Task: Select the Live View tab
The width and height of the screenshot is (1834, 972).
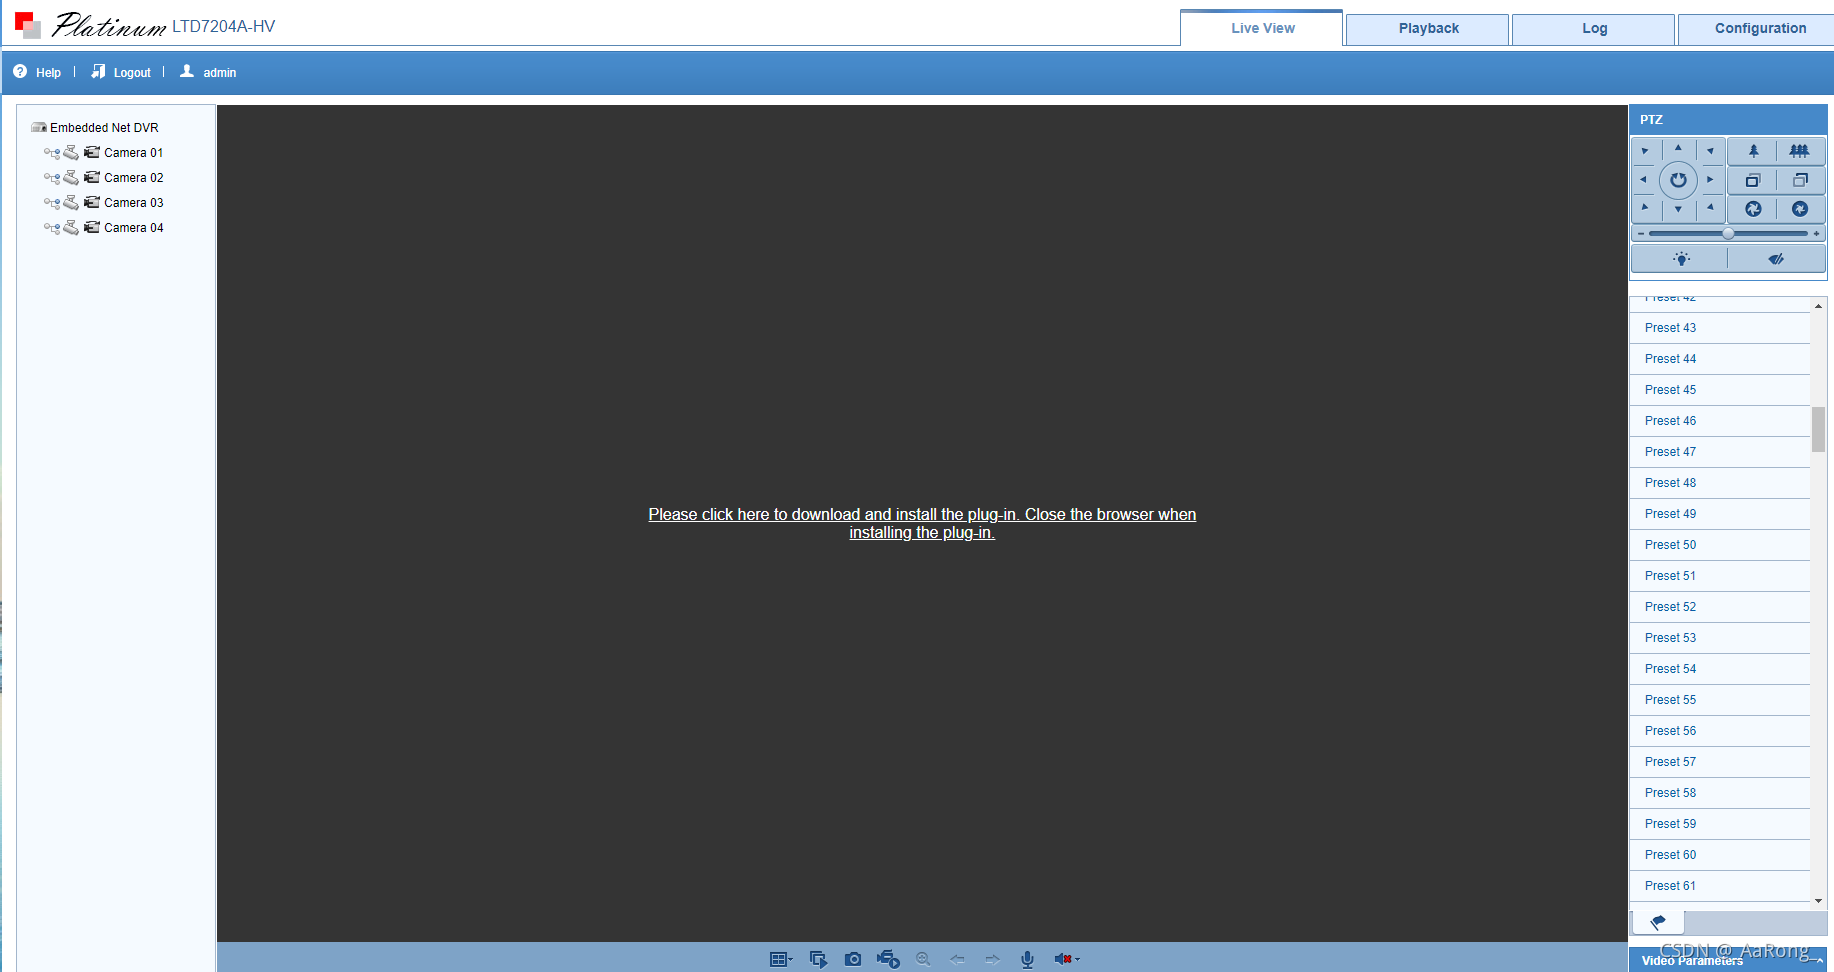Action: pyautogui.click(x=1262, y=28)
